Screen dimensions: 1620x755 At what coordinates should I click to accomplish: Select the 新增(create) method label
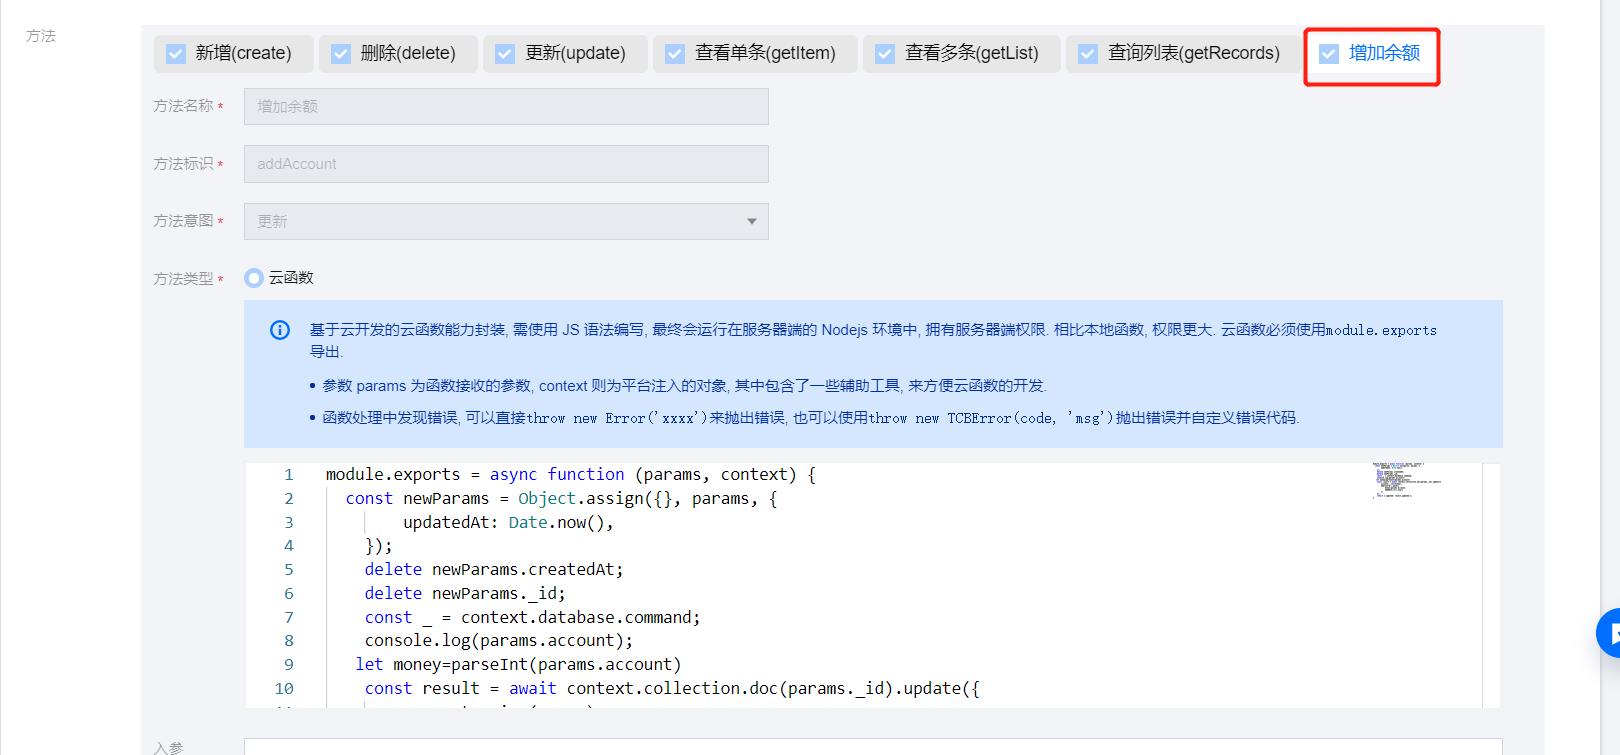[x=243, y=53]
